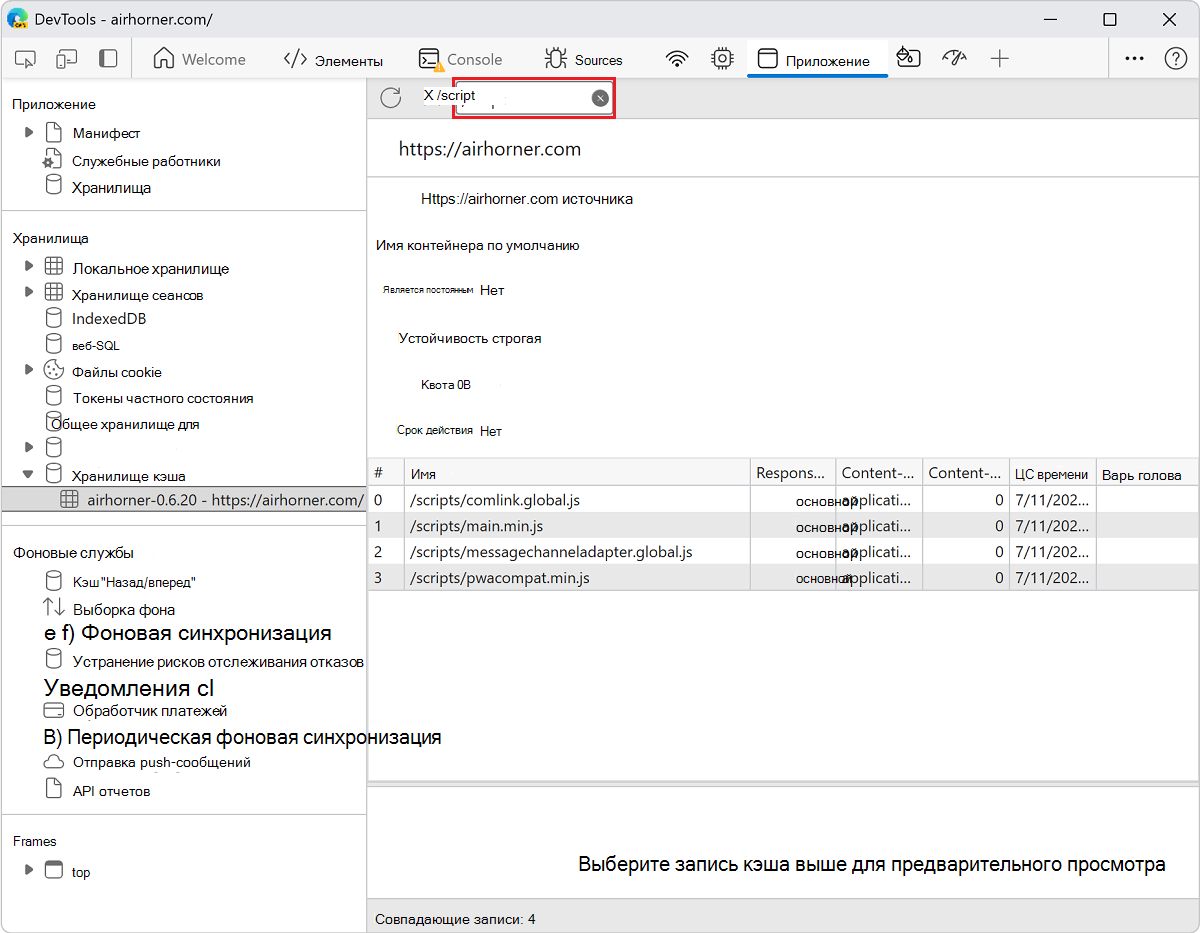
Task: Open the Welcome tab
Action: pyautogui.click(x=199, y=59)
